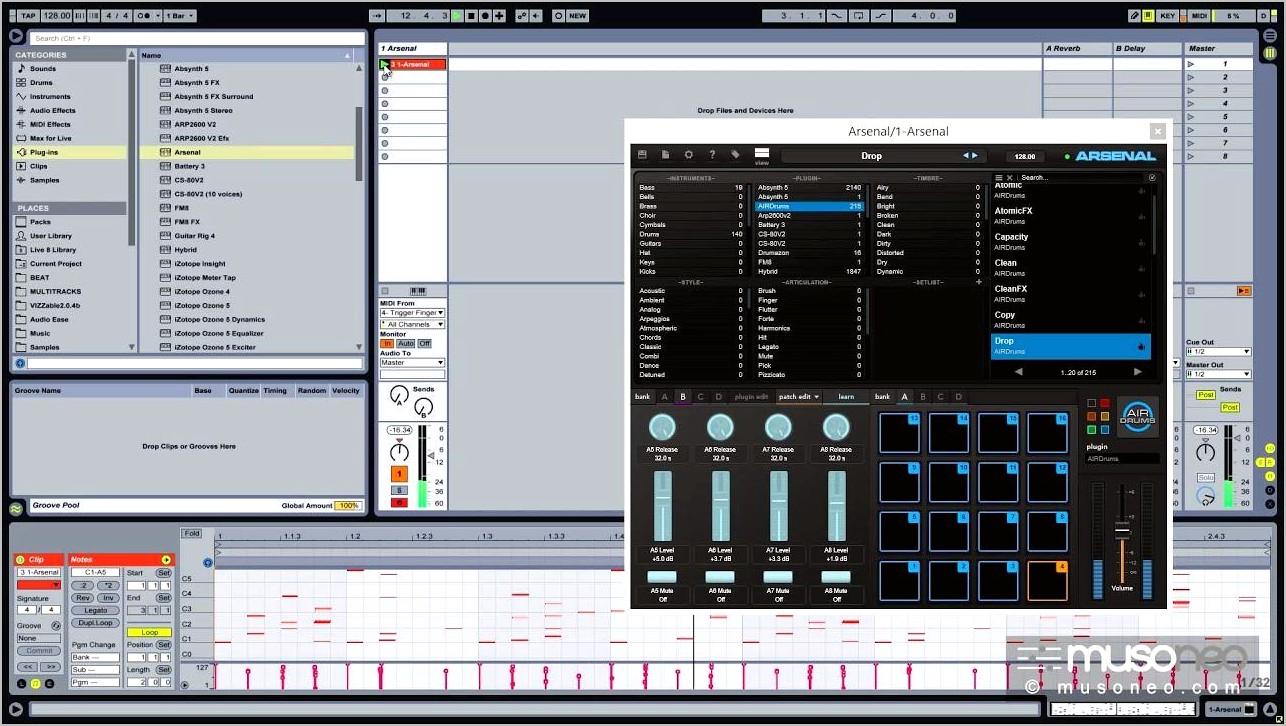
Task: Open the Groove hot-swap icon in Clip box
Action: point(56,625)
